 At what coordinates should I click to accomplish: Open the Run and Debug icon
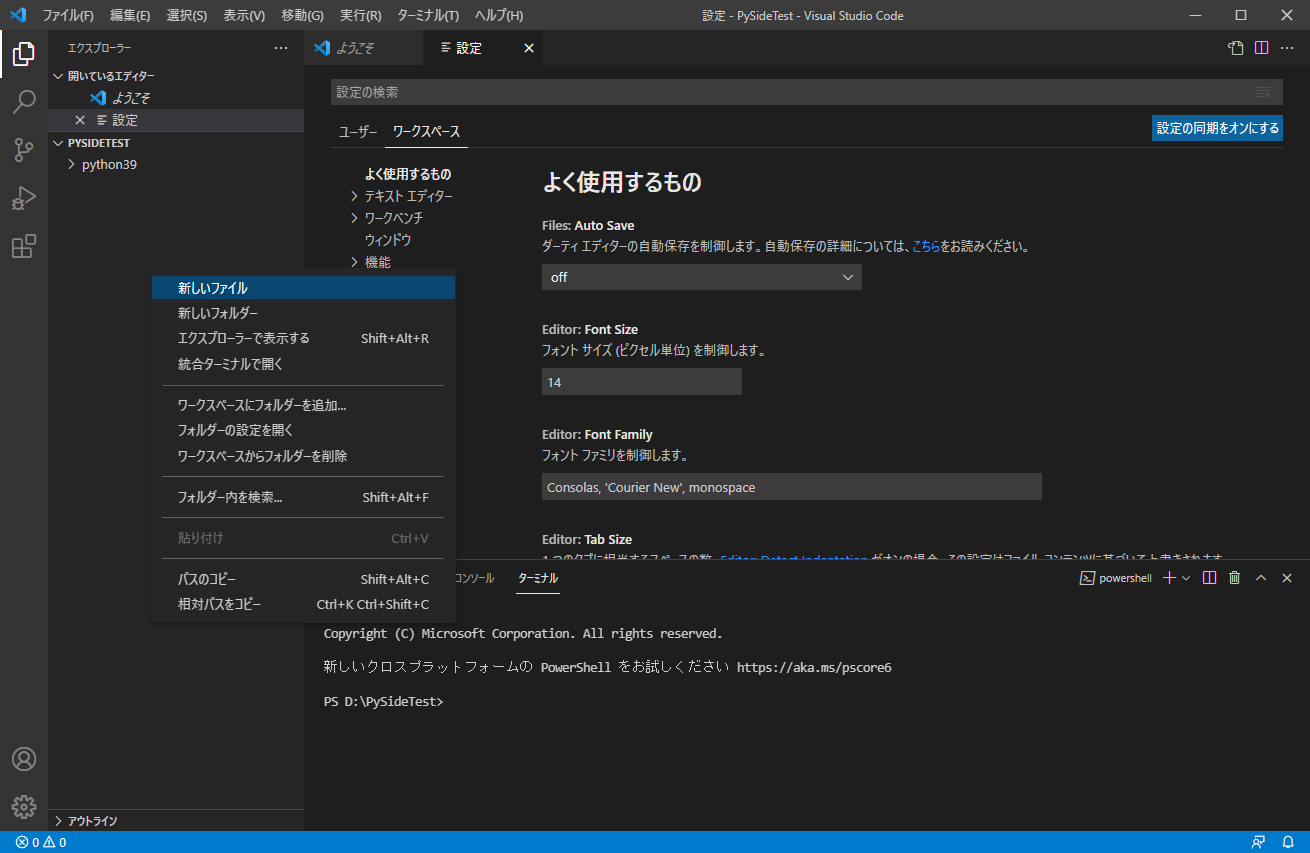tap(24, 198)
